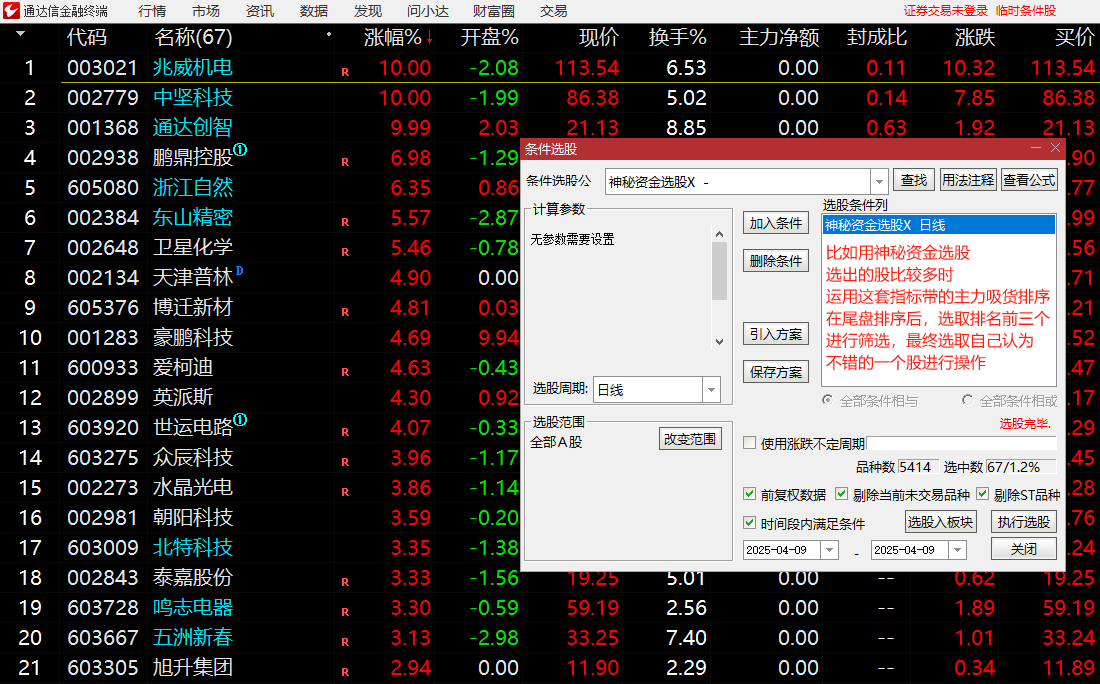This screenshot has width=1100, height=684.
Task: Open the 数据 menu
Action: coord(314,11)
